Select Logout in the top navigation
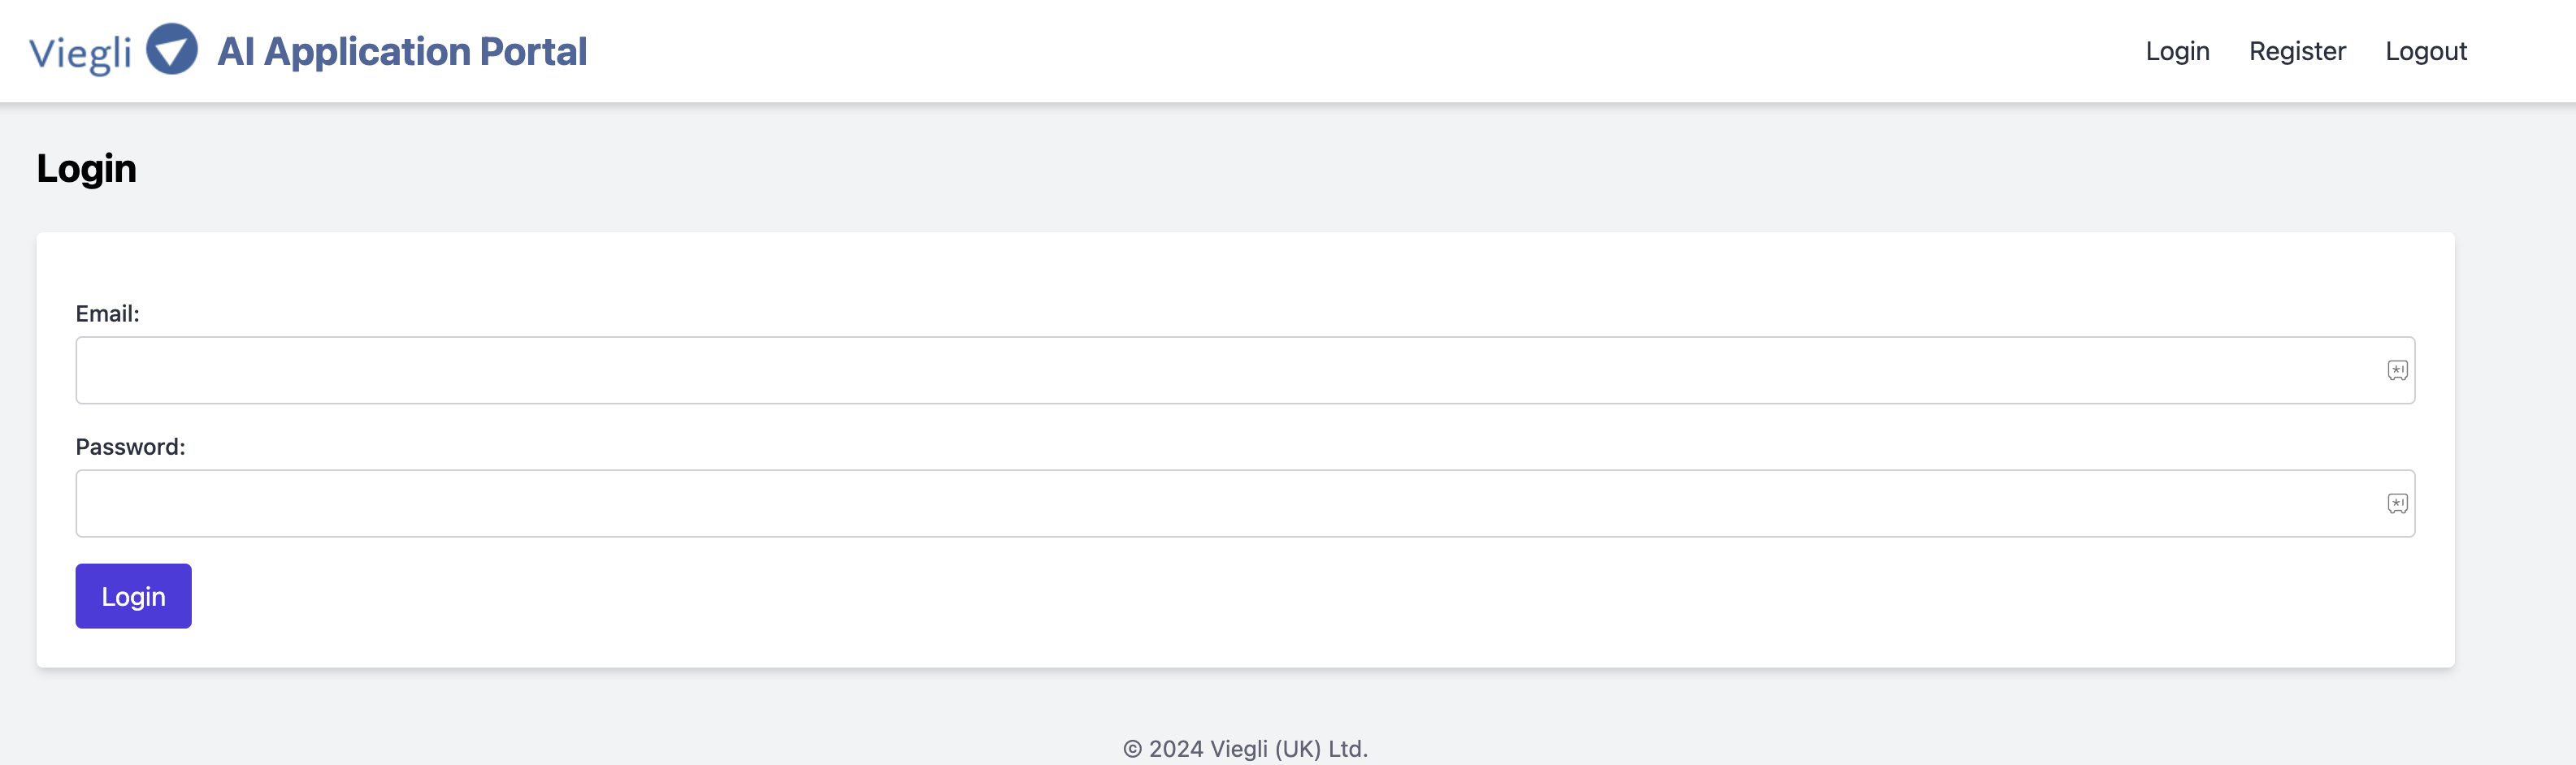The height and width of the screenshot is (765, 2576). (2426, 51)
